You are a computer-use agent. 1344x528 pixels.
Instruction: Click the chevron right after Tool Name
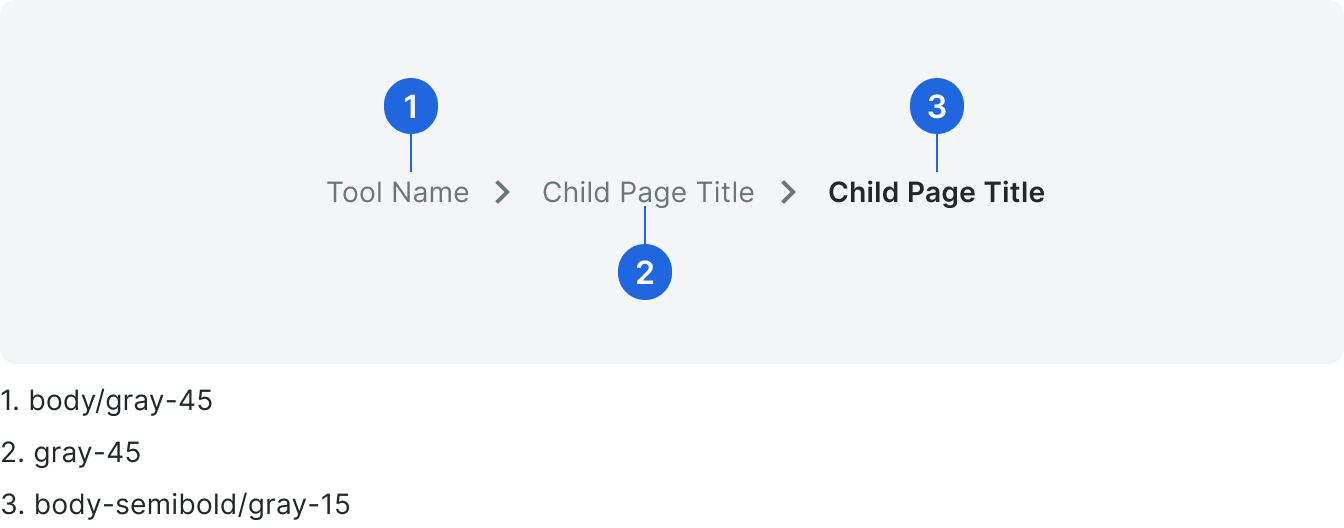tap(503, 192)
